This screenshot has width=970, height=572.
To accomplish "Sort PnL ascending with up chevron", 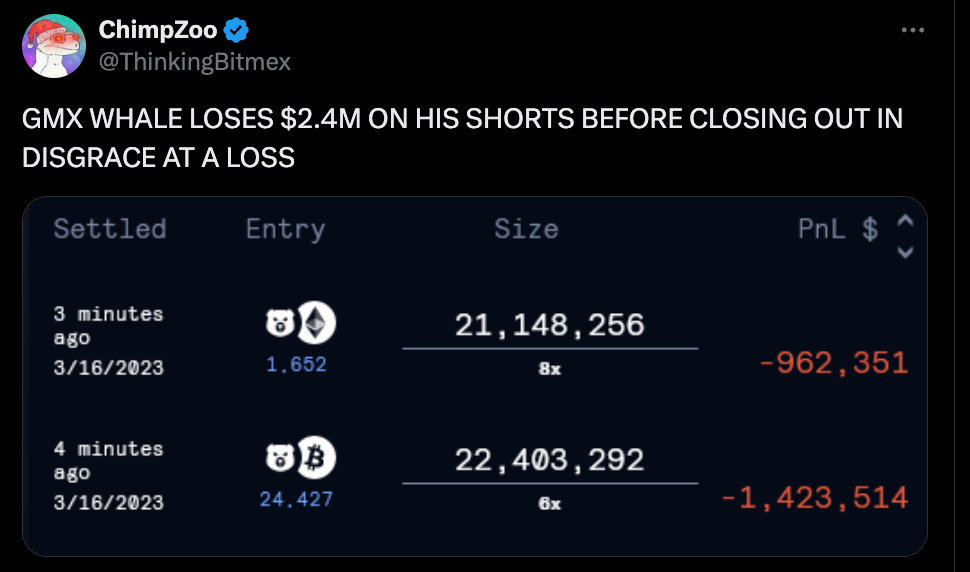I will click(905, 220).
